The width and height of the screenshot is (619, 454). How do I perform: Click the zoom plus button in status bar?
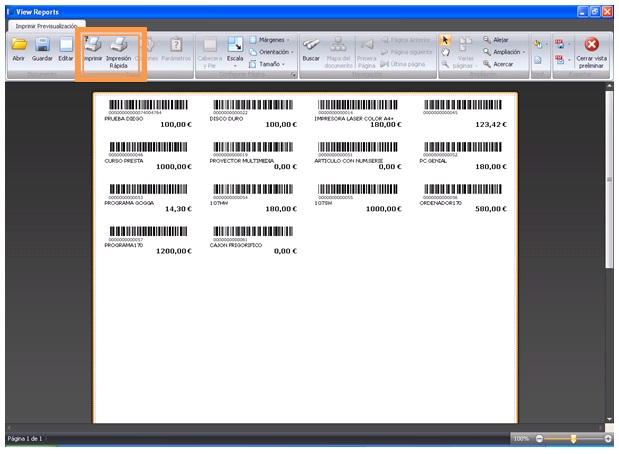click(x=608, y=439)
